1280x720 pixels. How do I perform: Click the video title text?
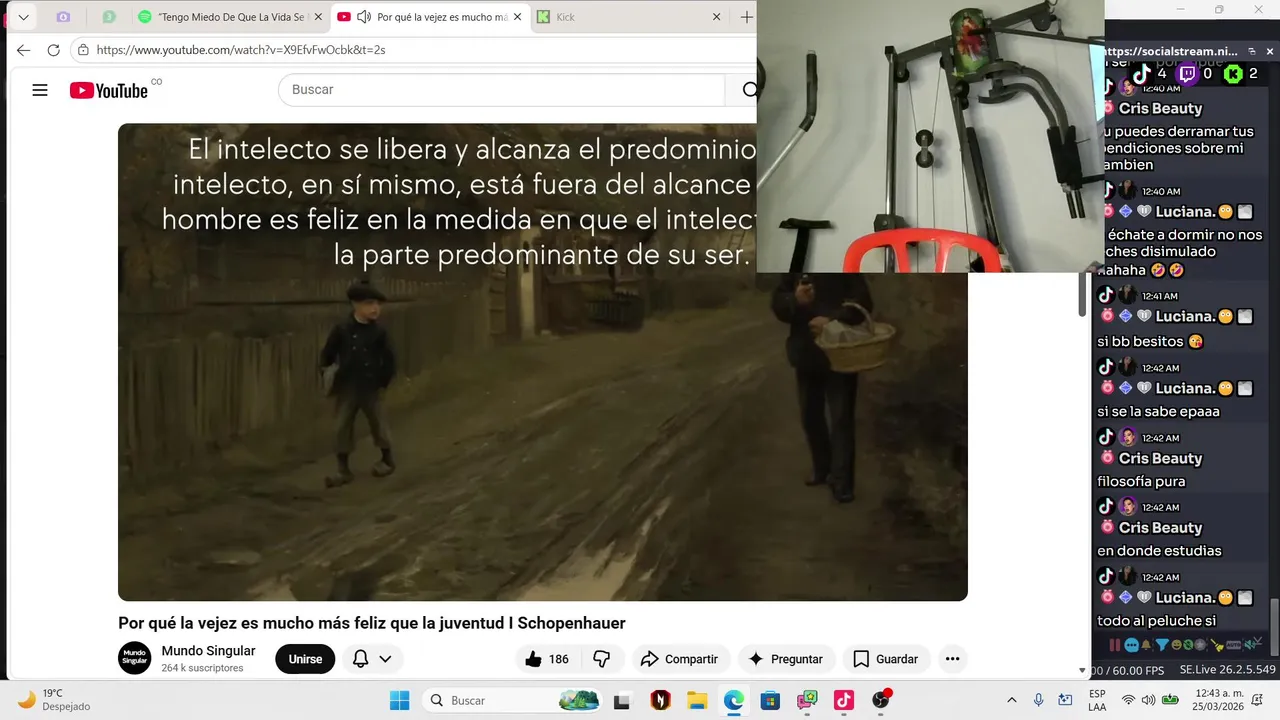(x=372, y=623)
